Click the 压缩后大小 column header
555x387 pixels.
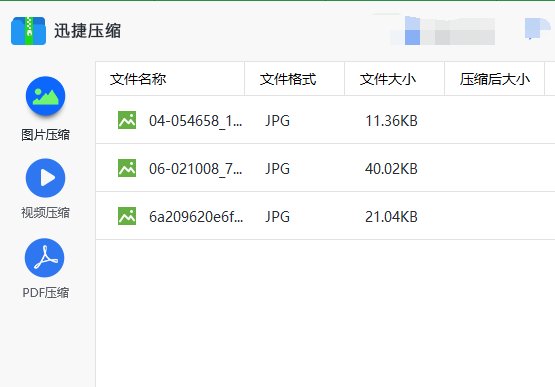click(x=495, y=79)
